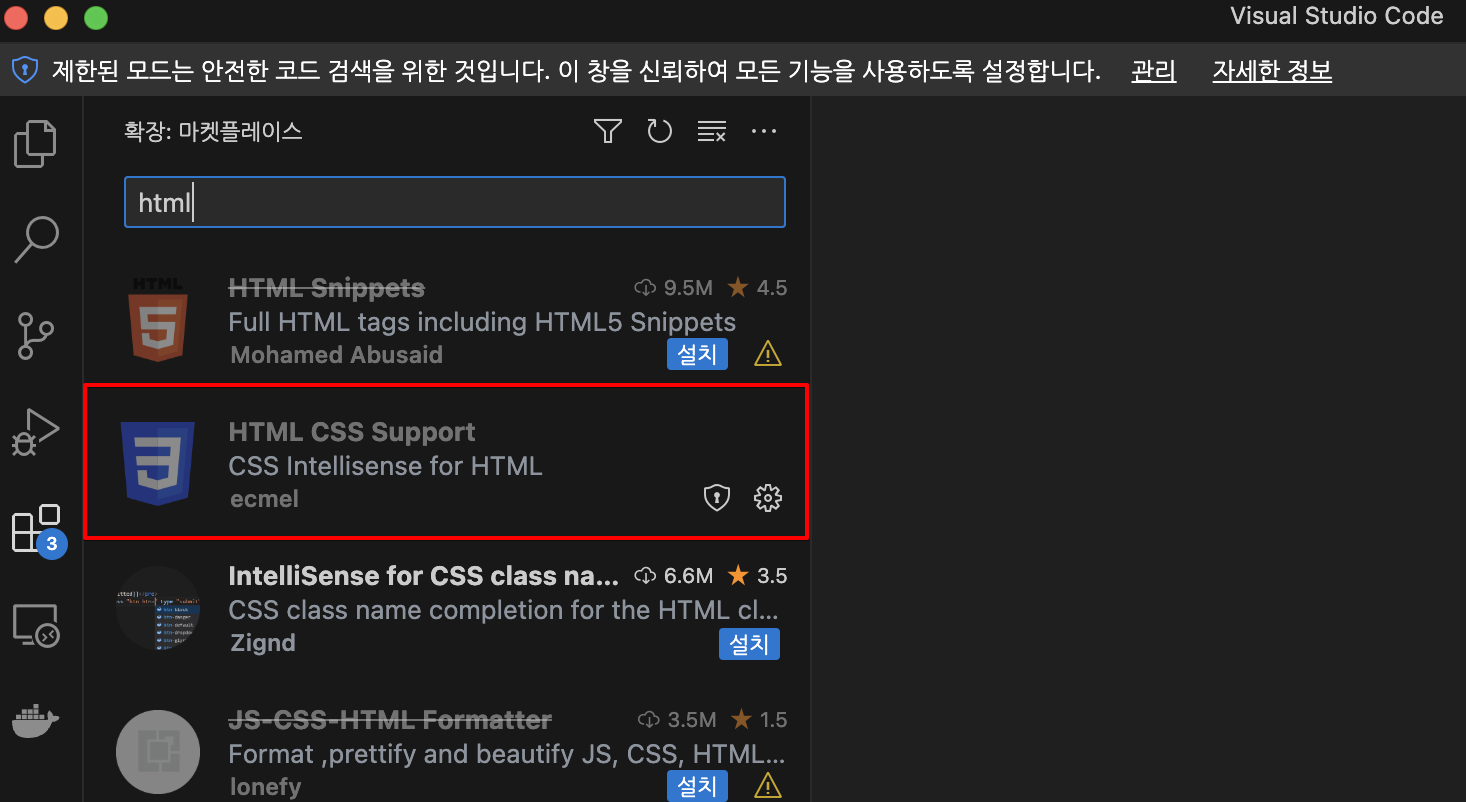1466x802 pixels.
Task: Install the HTML Snippets extension
Action: (698, 354)
